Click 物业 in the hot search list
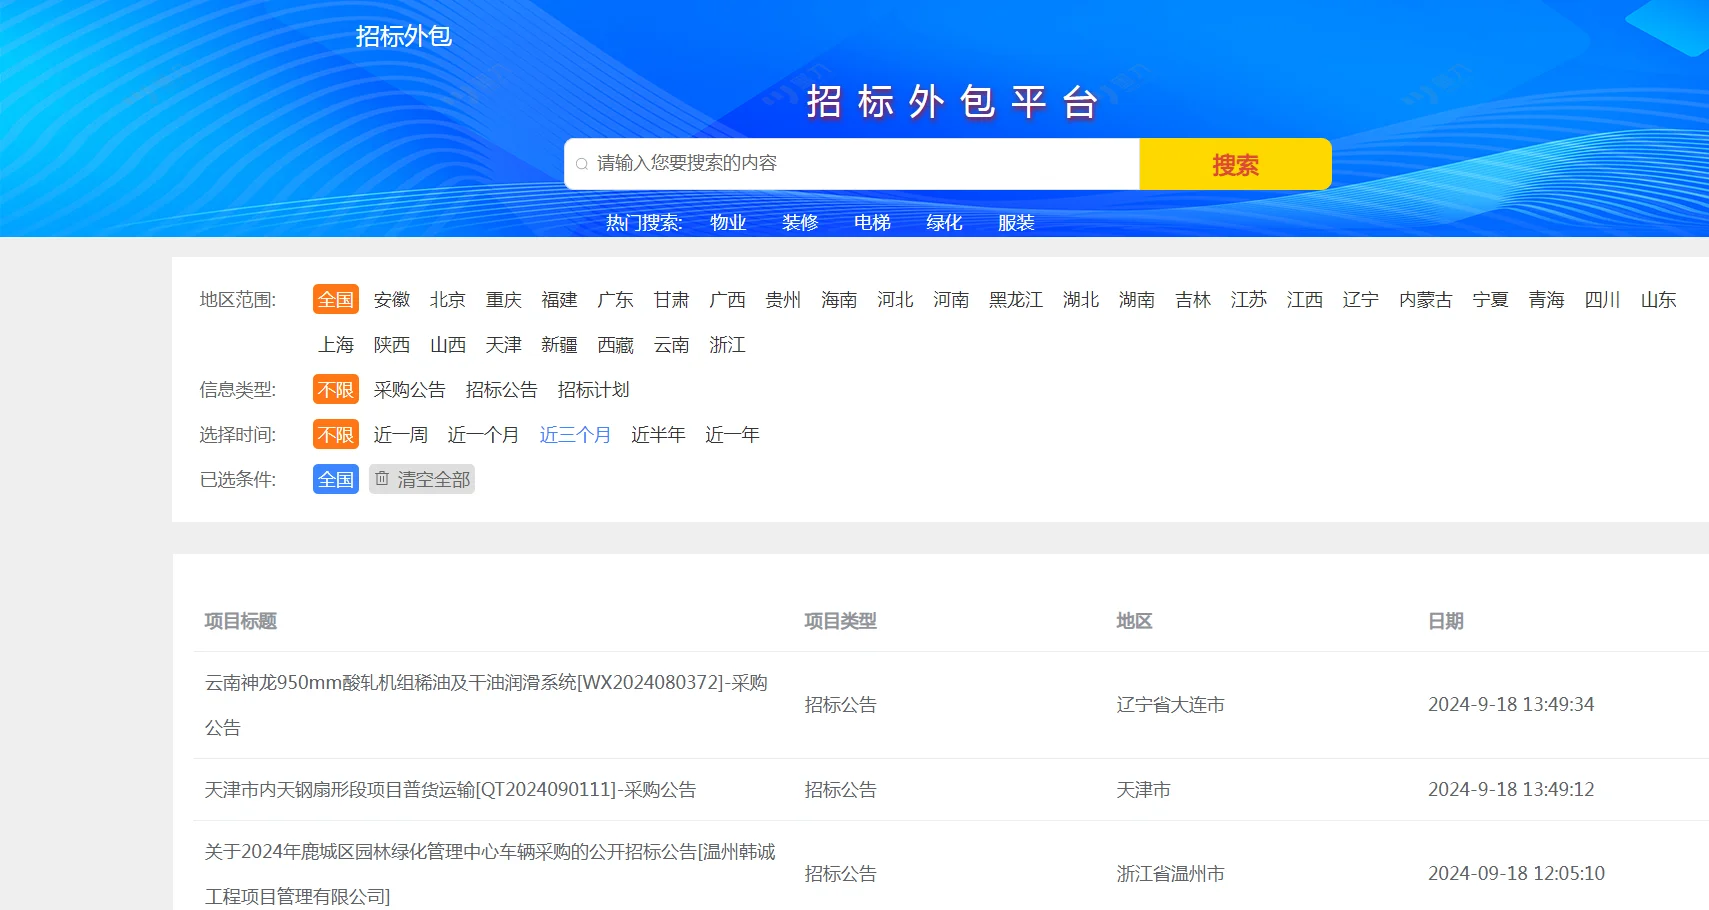 click(727, 222)
